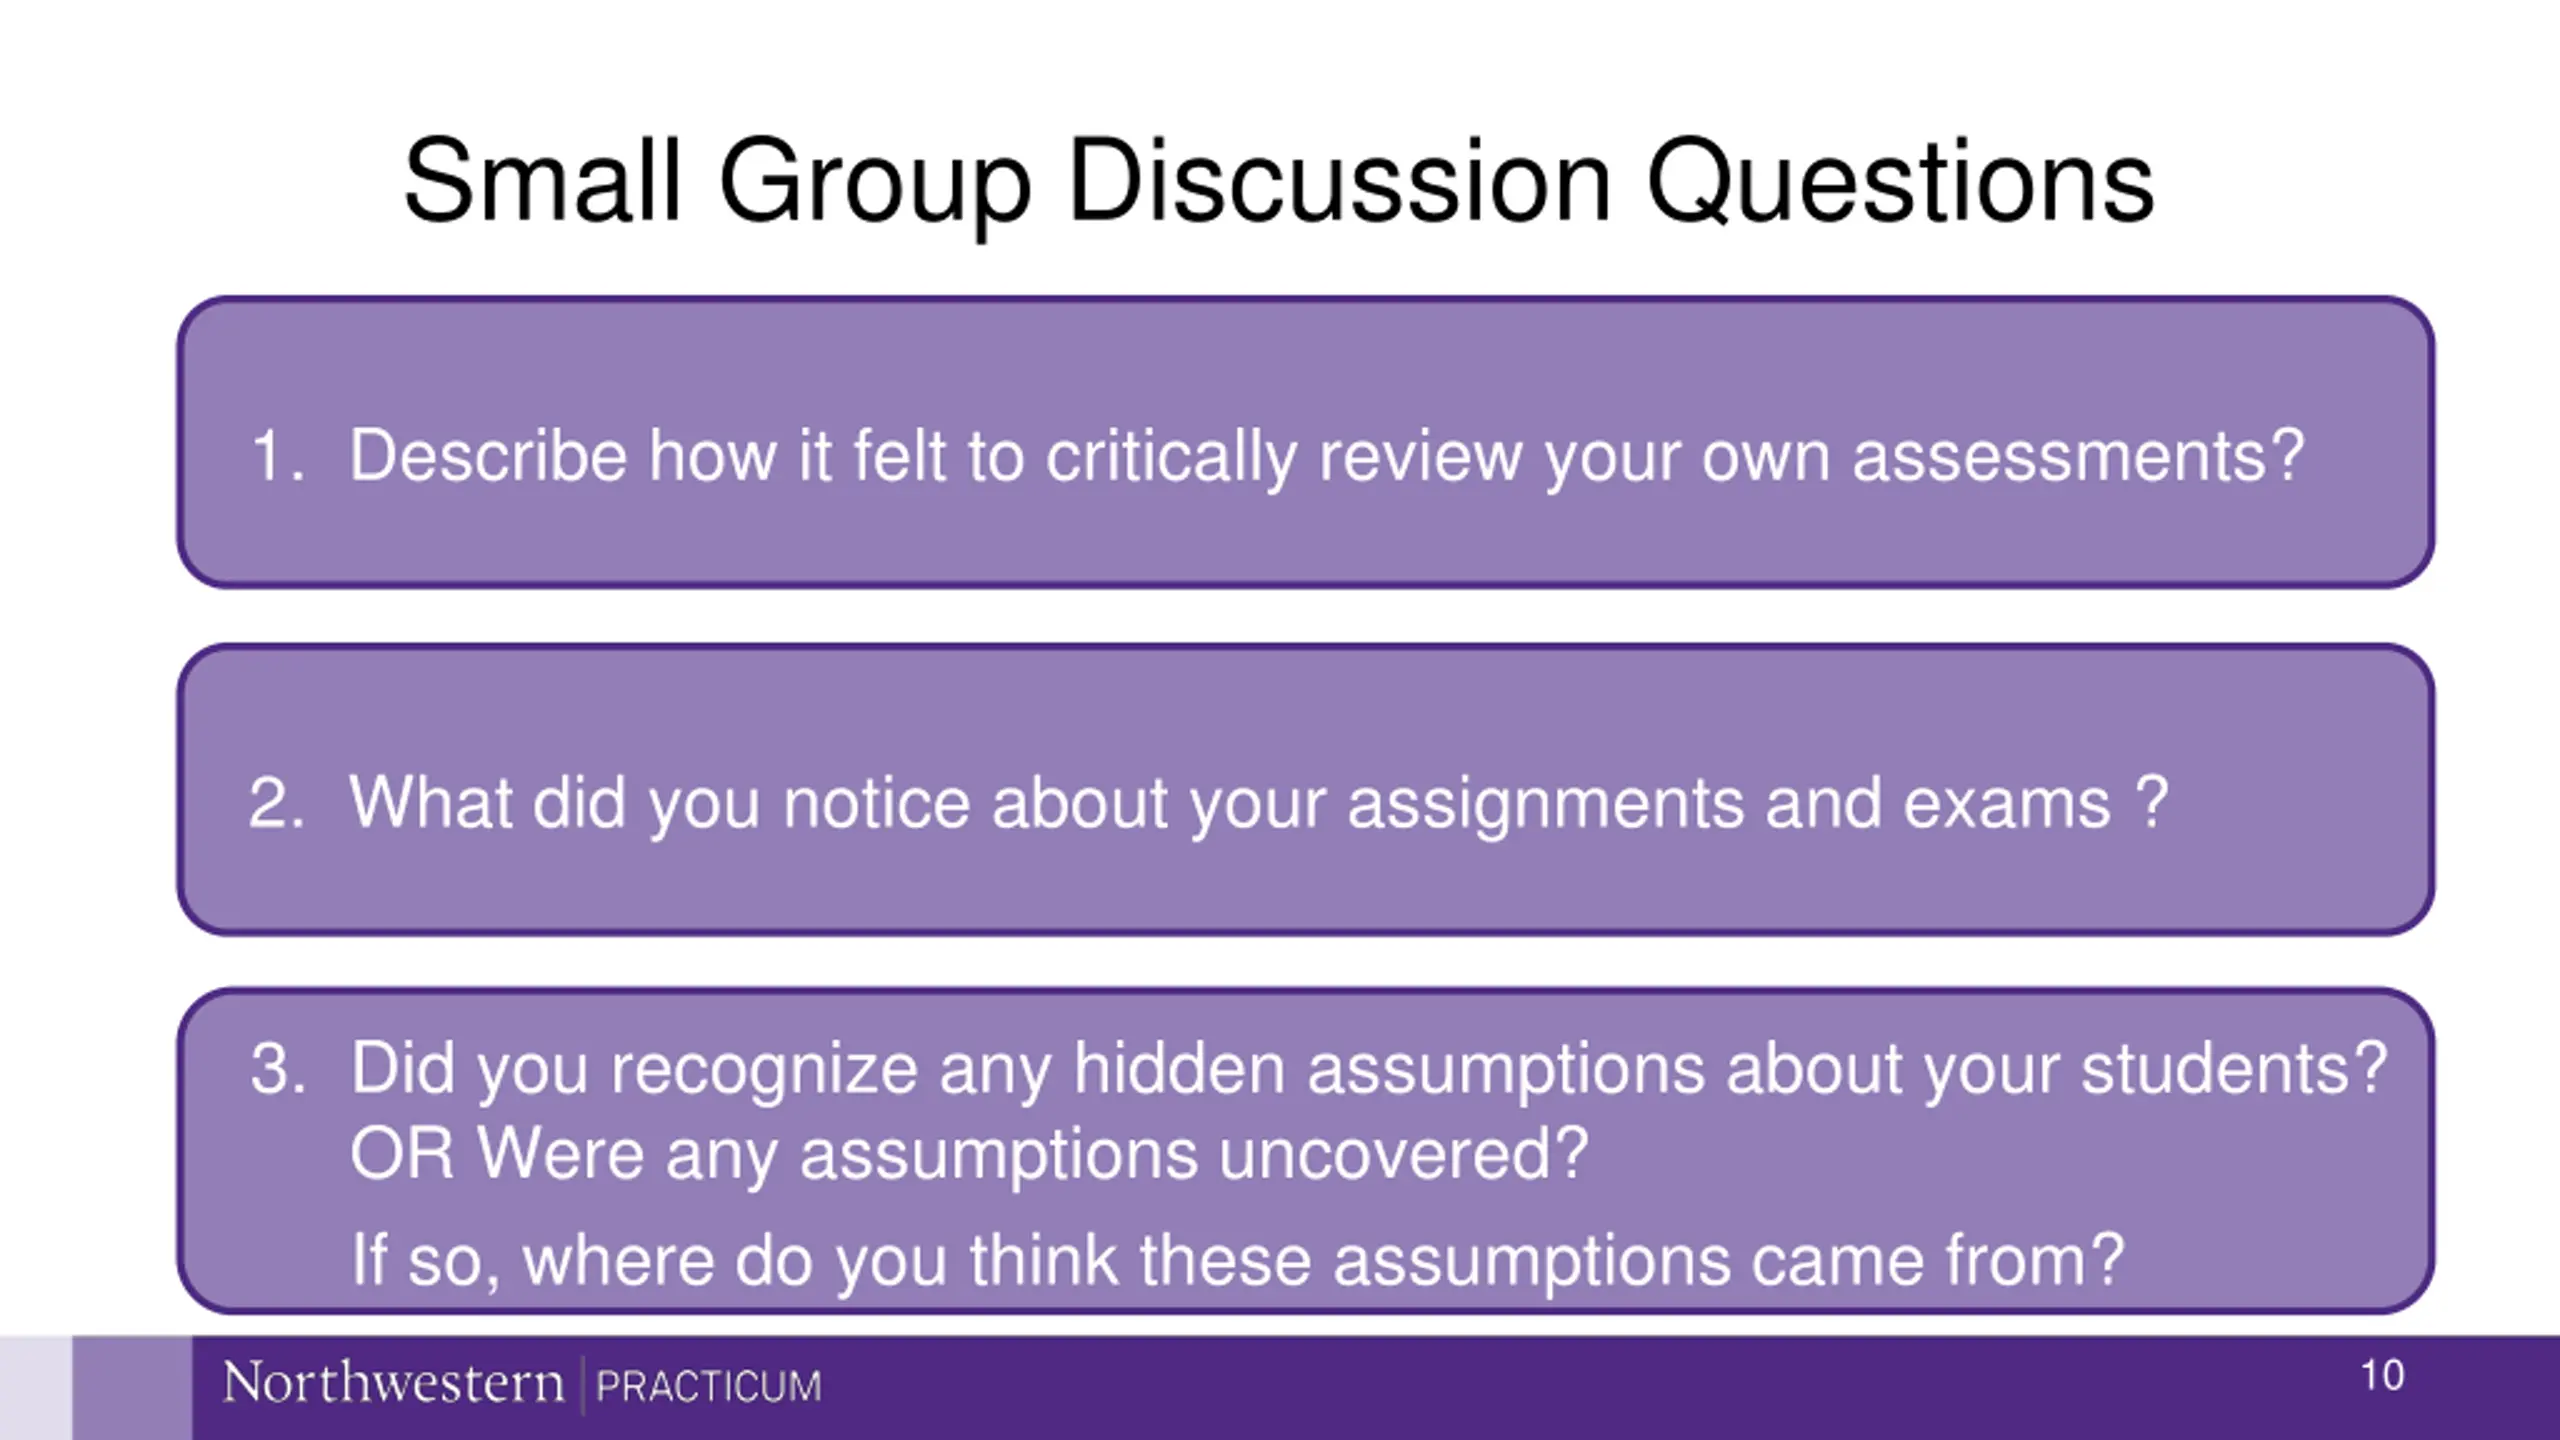Select the list number 3. marker
The image size is (2560, 1440).
tap(277, 1068)
